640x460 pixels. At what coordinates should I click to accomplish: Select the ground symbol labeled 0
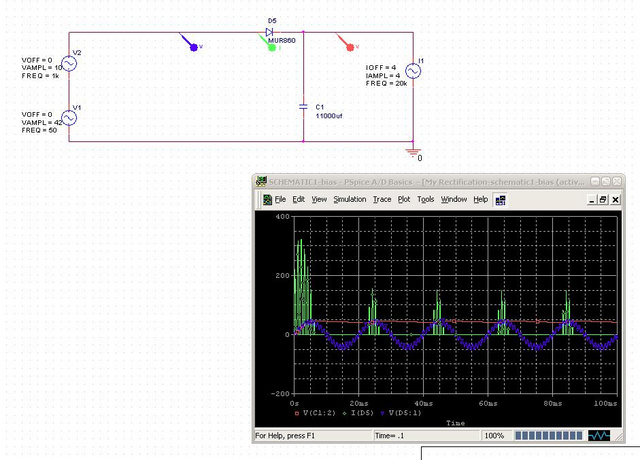click(413, 152)
